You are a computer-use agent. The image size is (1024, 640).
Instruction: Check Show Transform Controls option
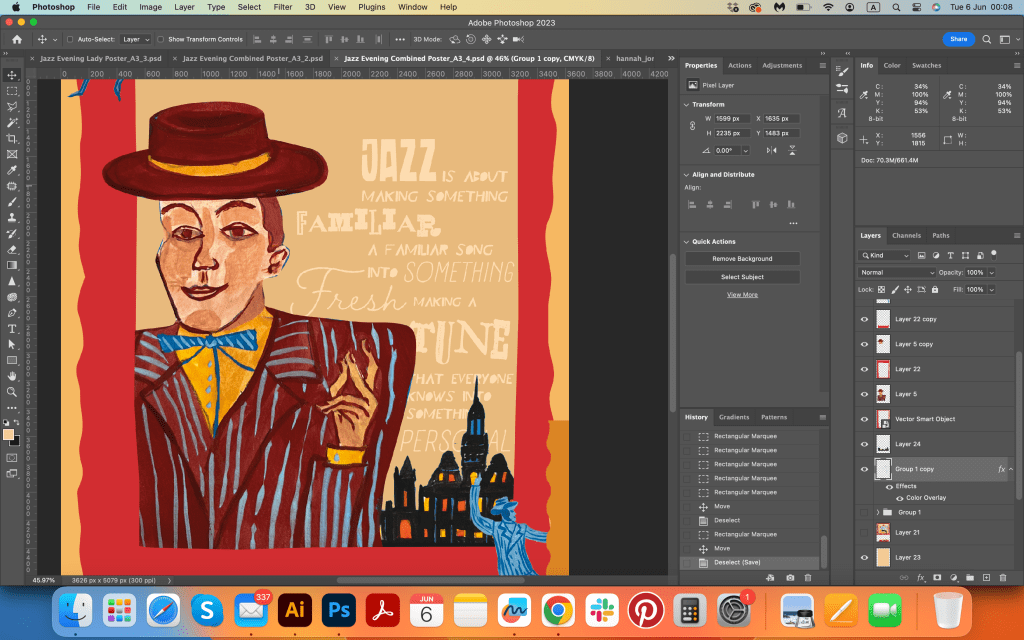point(161,39)
